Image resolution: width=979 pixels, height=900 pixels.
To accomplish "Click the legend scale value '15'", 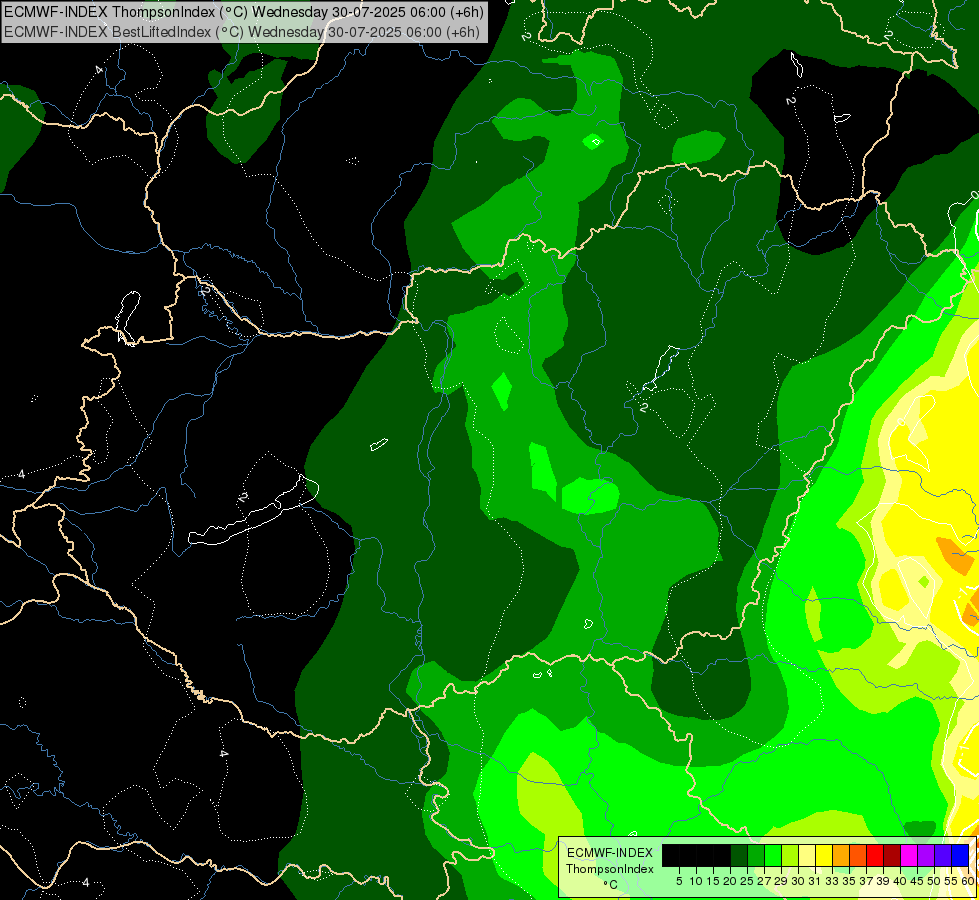I will (x=713, y=881).
